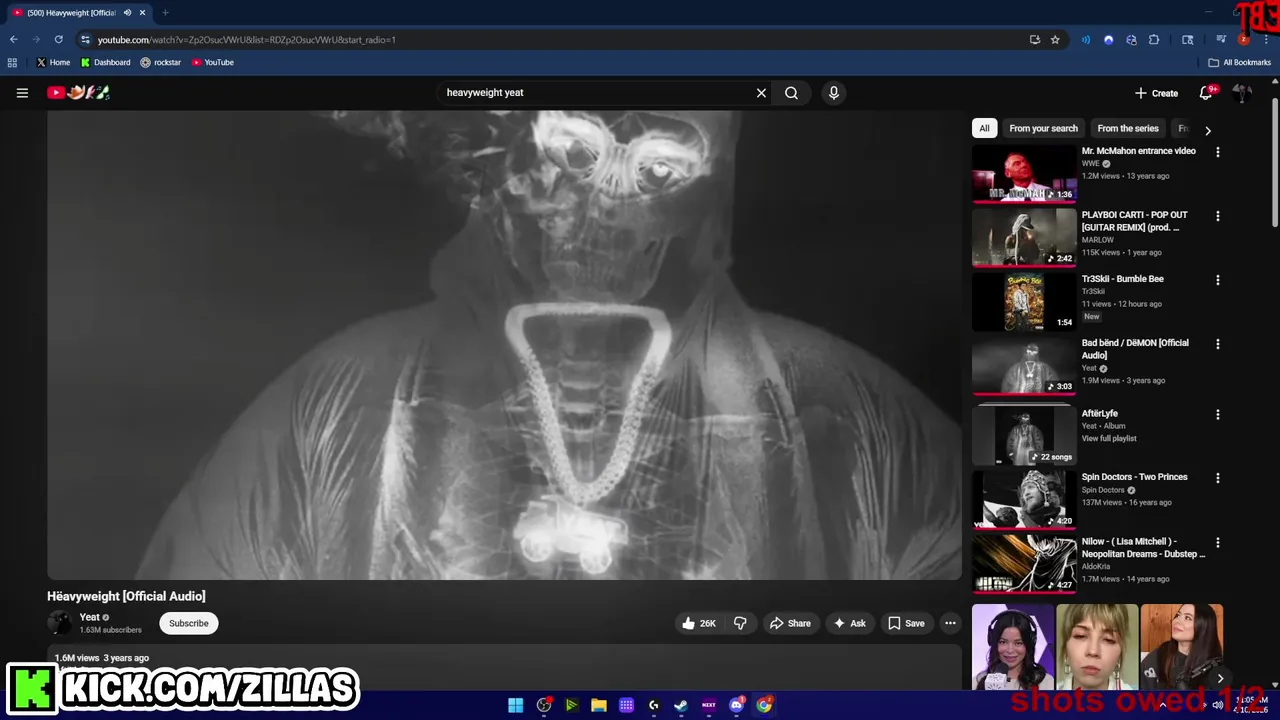Open options for Bad bënd / DëMON video
Image resolution: width=1280 pixels, height=720 pixels.
tap(1217, 344)
